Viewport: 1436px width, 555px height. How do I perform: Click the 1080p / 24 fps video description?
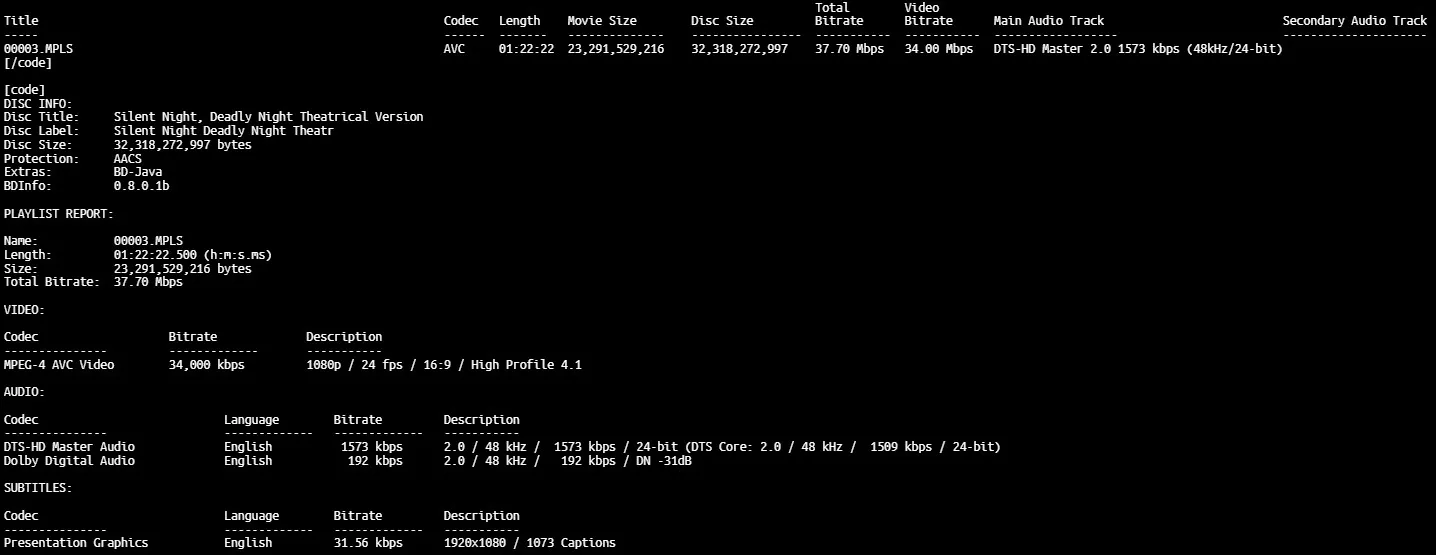point(443,365)
